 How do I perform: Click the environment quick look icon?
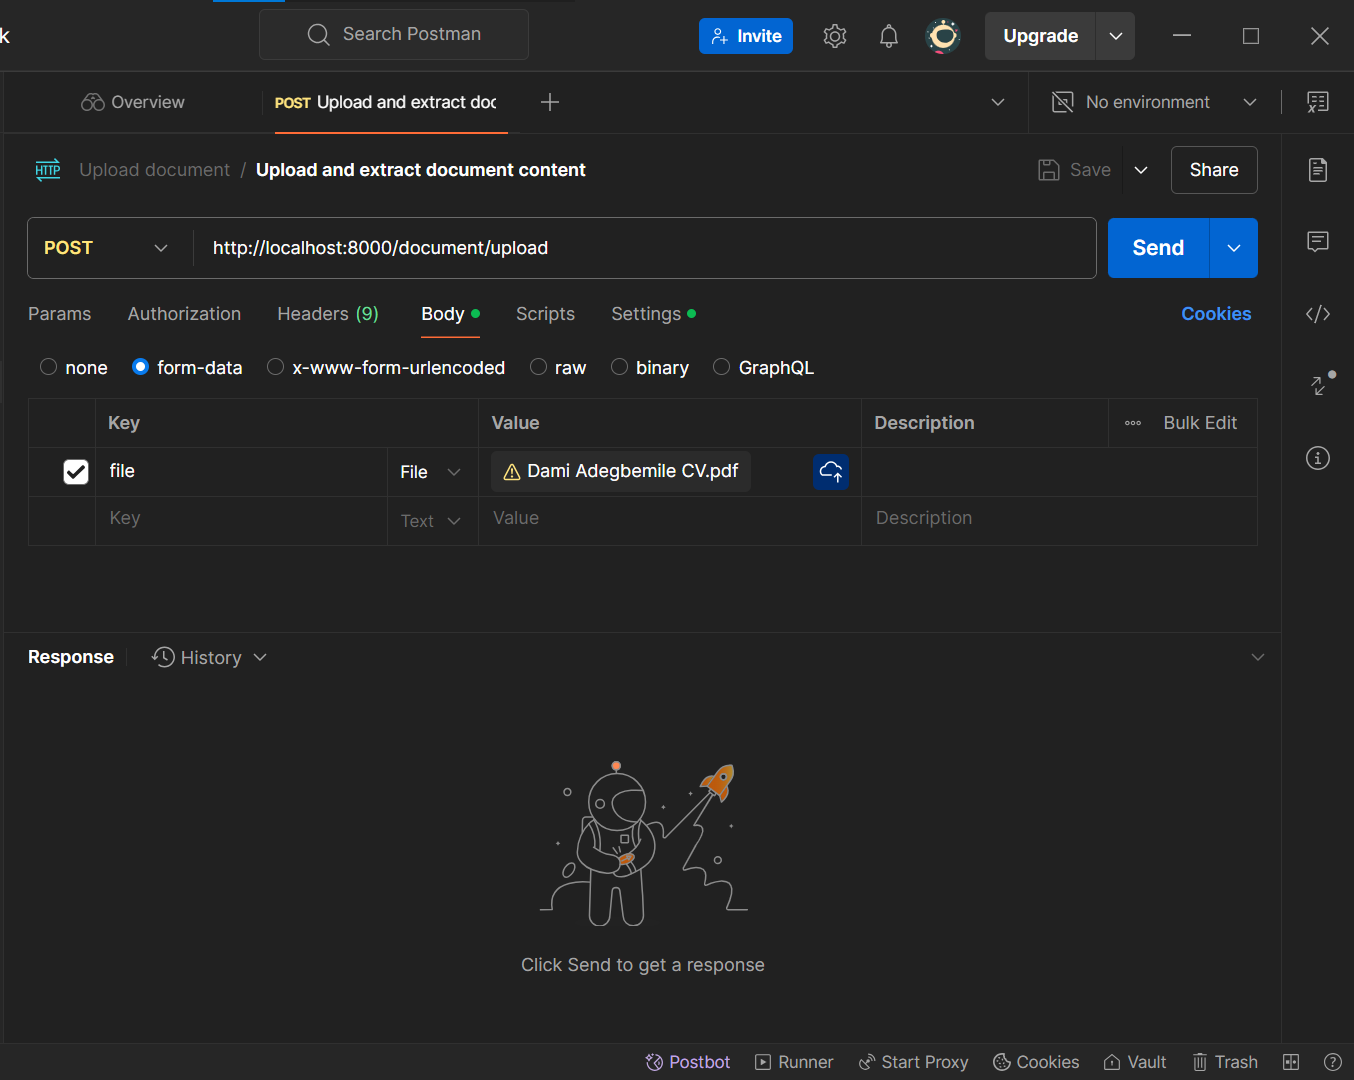[1318, 102]
